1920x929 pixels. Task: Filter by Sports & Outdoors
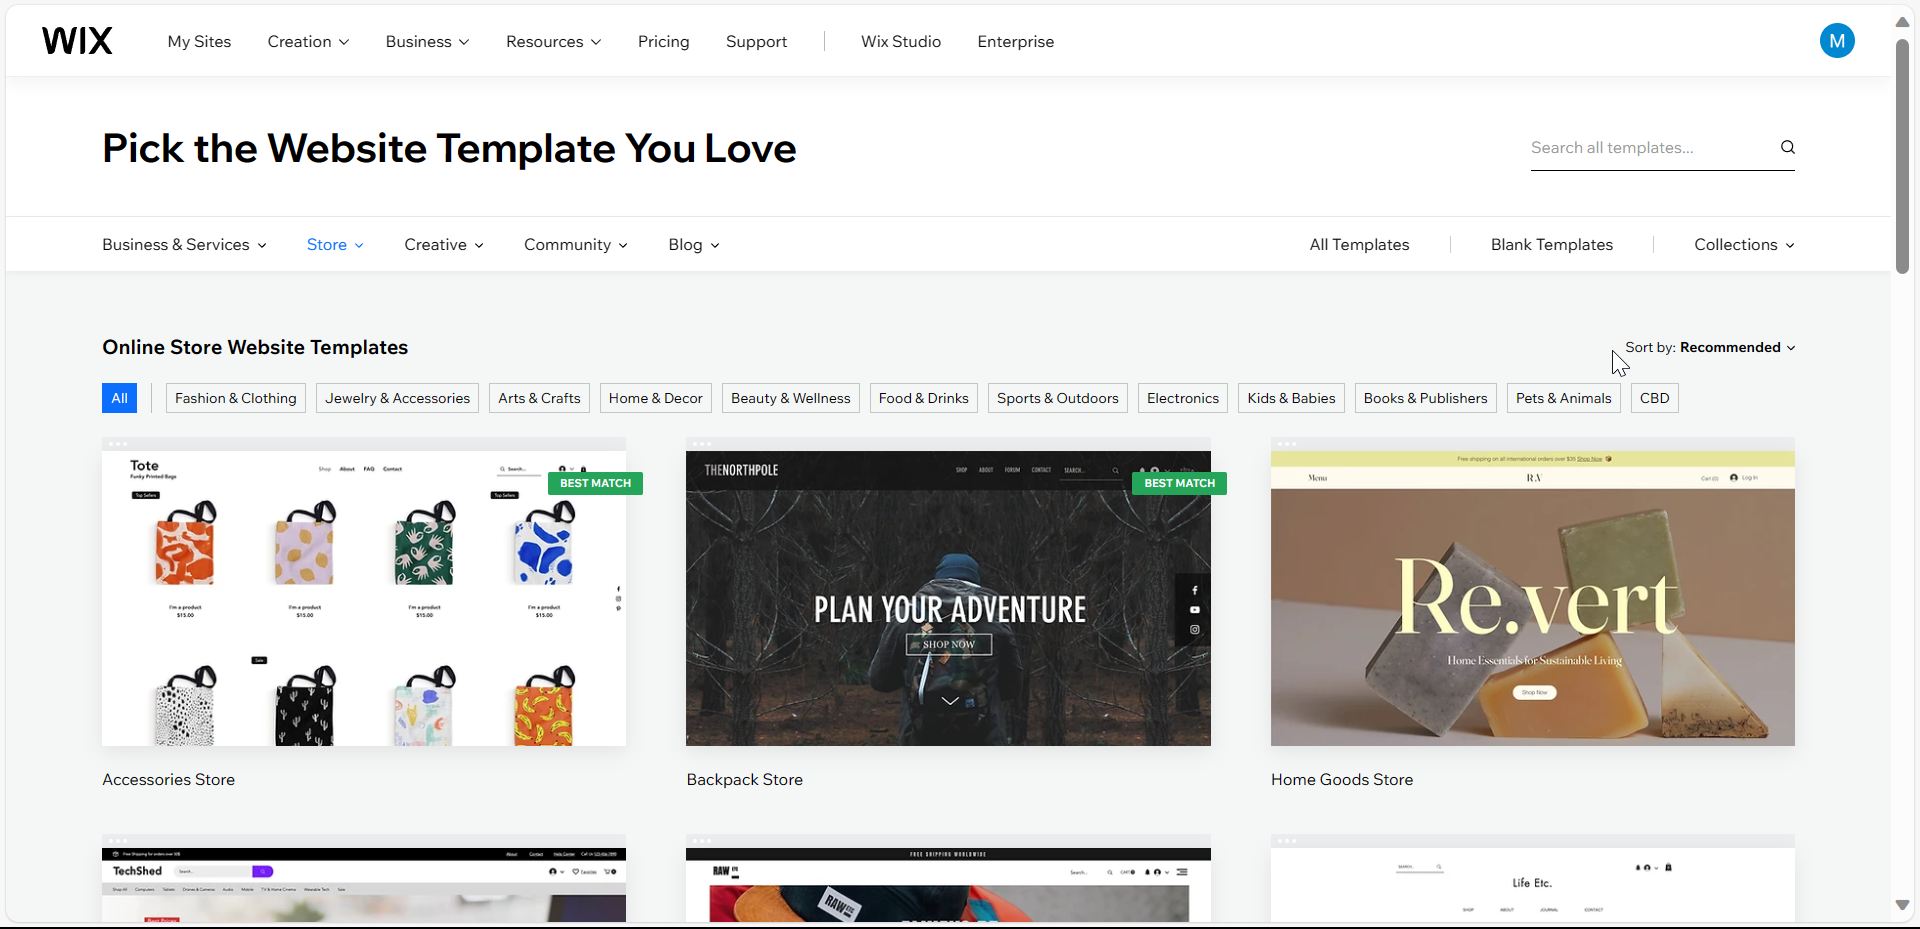click(x=1058, y=398)
